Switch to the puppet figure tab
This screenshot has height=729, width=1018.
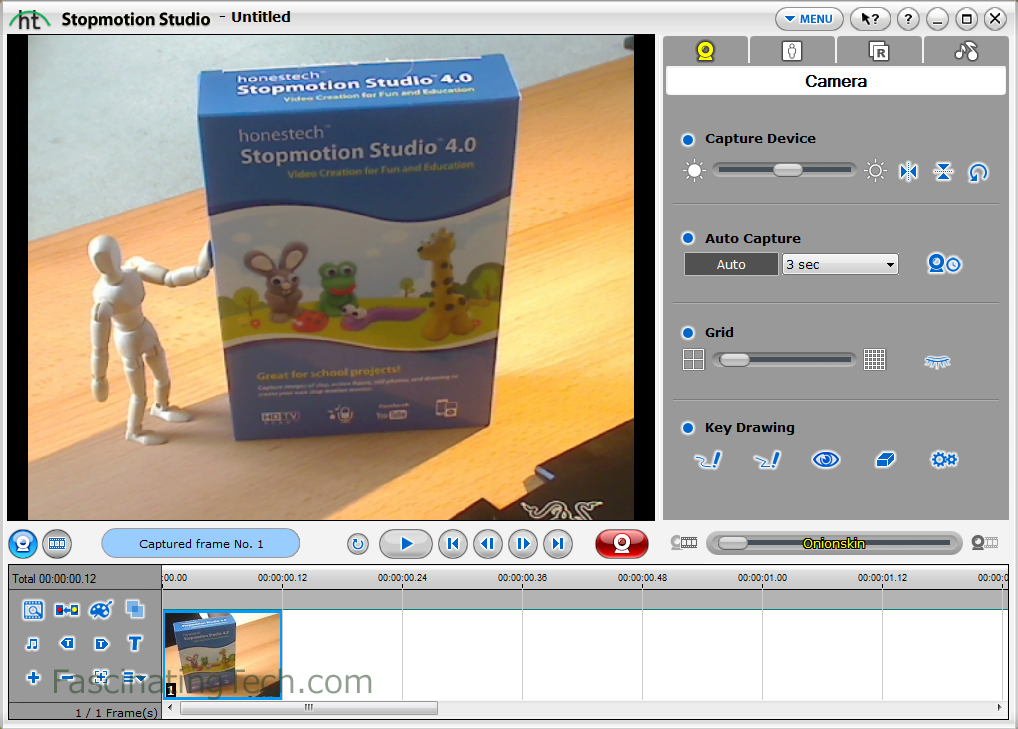792,51
